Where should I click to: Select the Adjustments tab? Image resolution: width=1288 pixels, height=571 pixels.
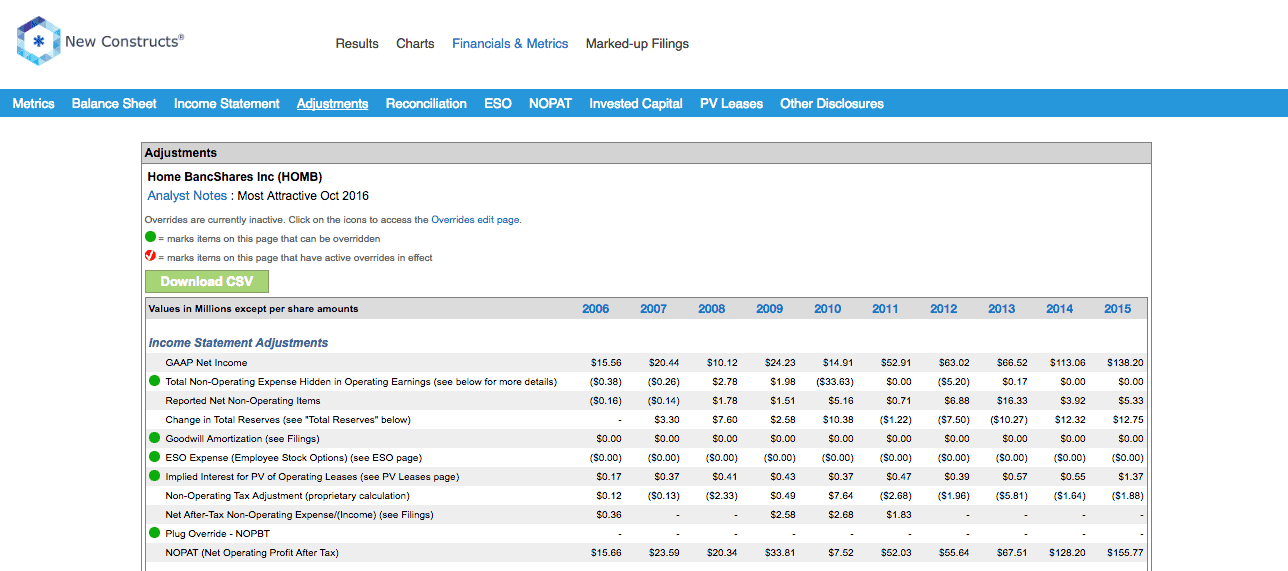pyautogui.click(x=332, y=103)
